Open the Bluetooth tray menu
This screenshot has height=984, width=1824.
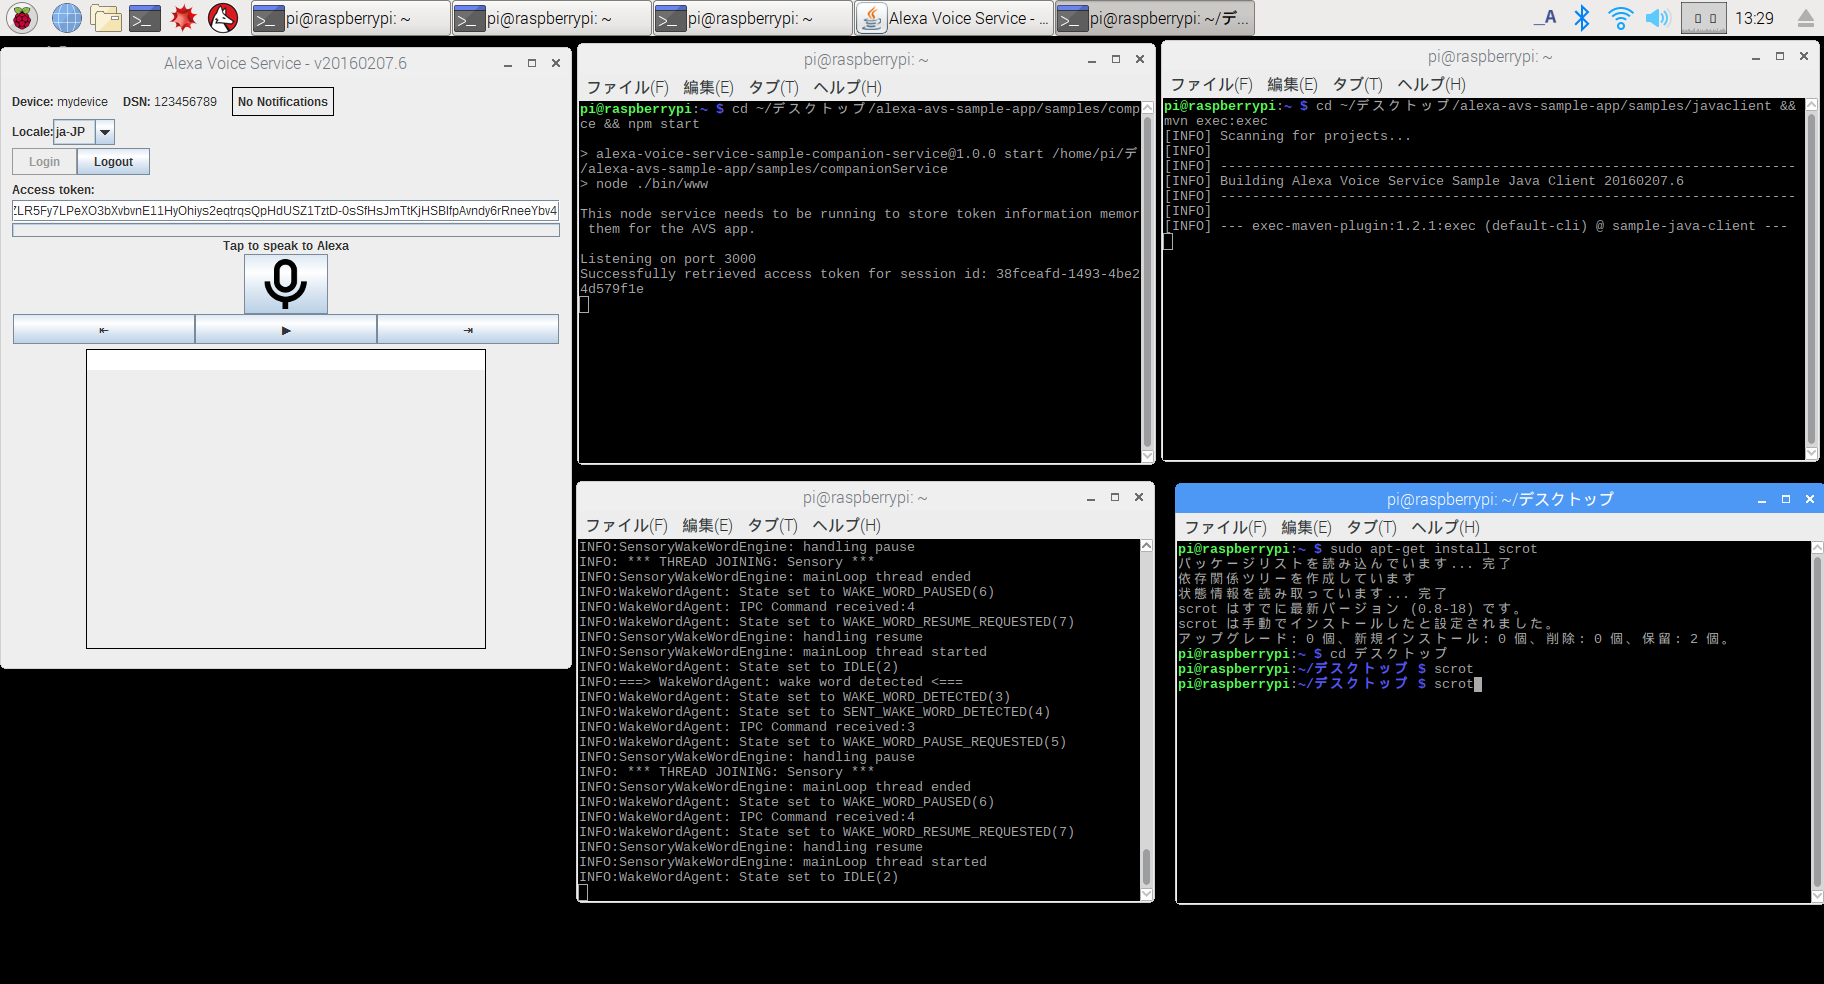point(1581,18)
